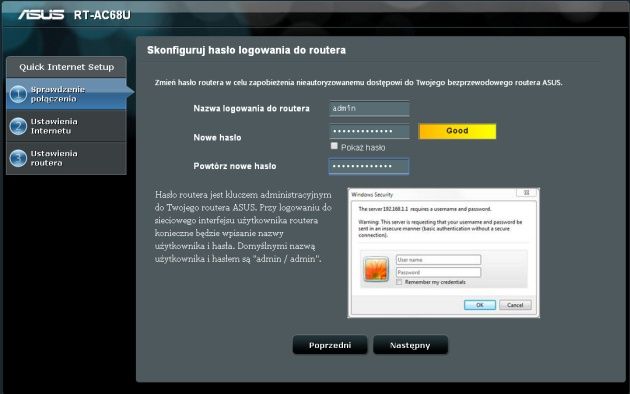The width and height of the screenshot is (630, 394).
Task: Click the Windows Security example image
Action: [x=444, y=253]
